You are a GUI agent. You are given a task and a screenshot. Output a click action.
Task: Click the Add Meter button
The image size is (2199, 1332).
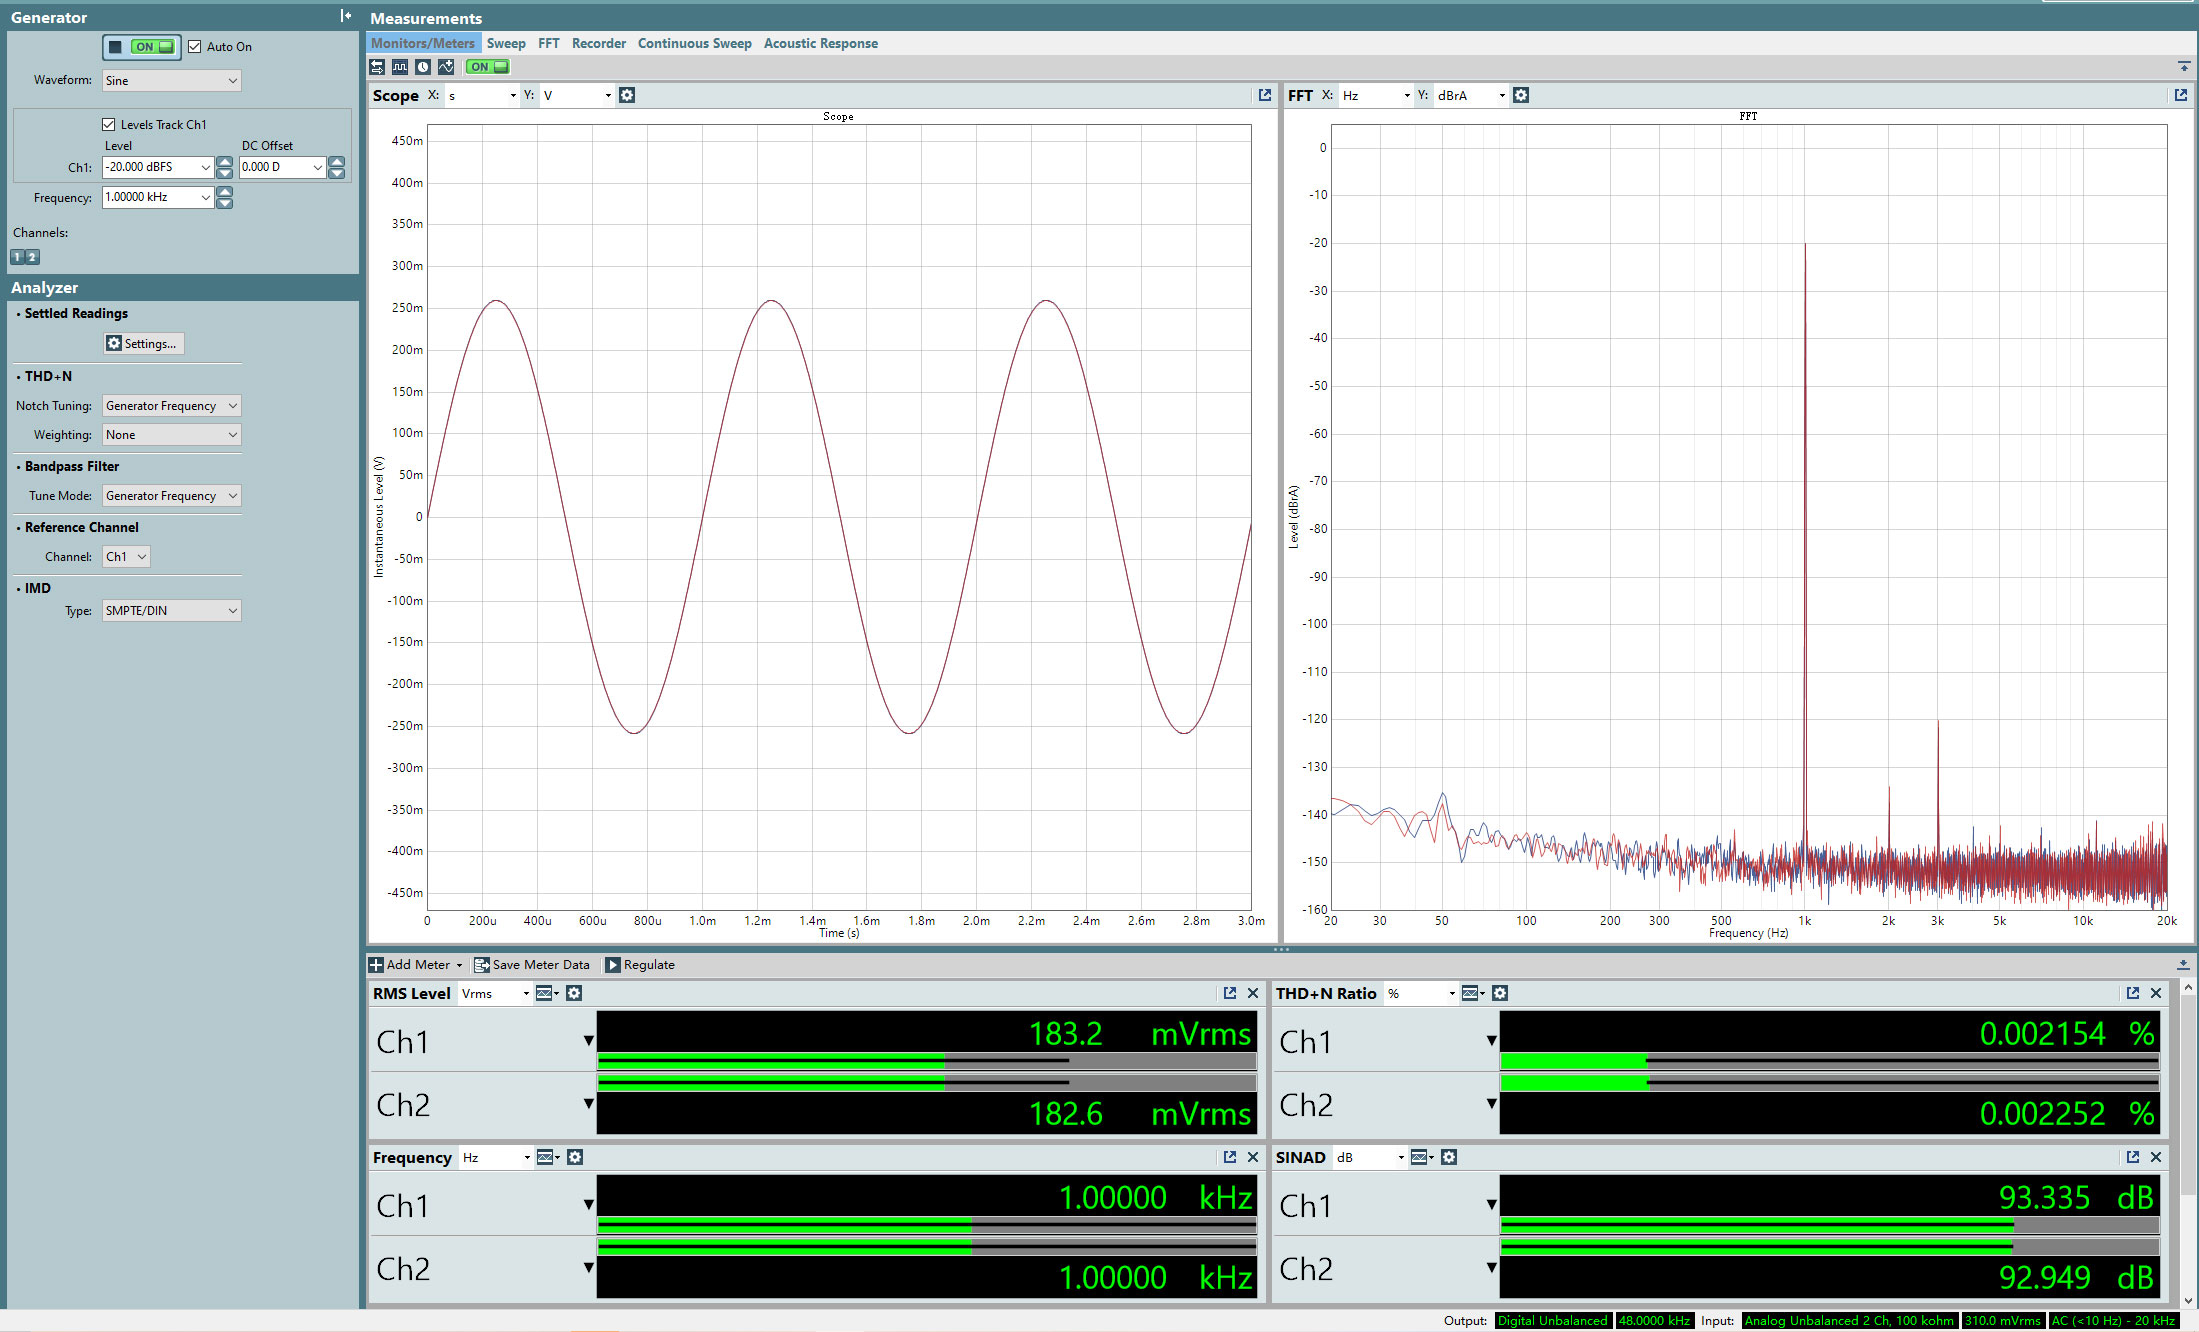(x=417, y=965)
